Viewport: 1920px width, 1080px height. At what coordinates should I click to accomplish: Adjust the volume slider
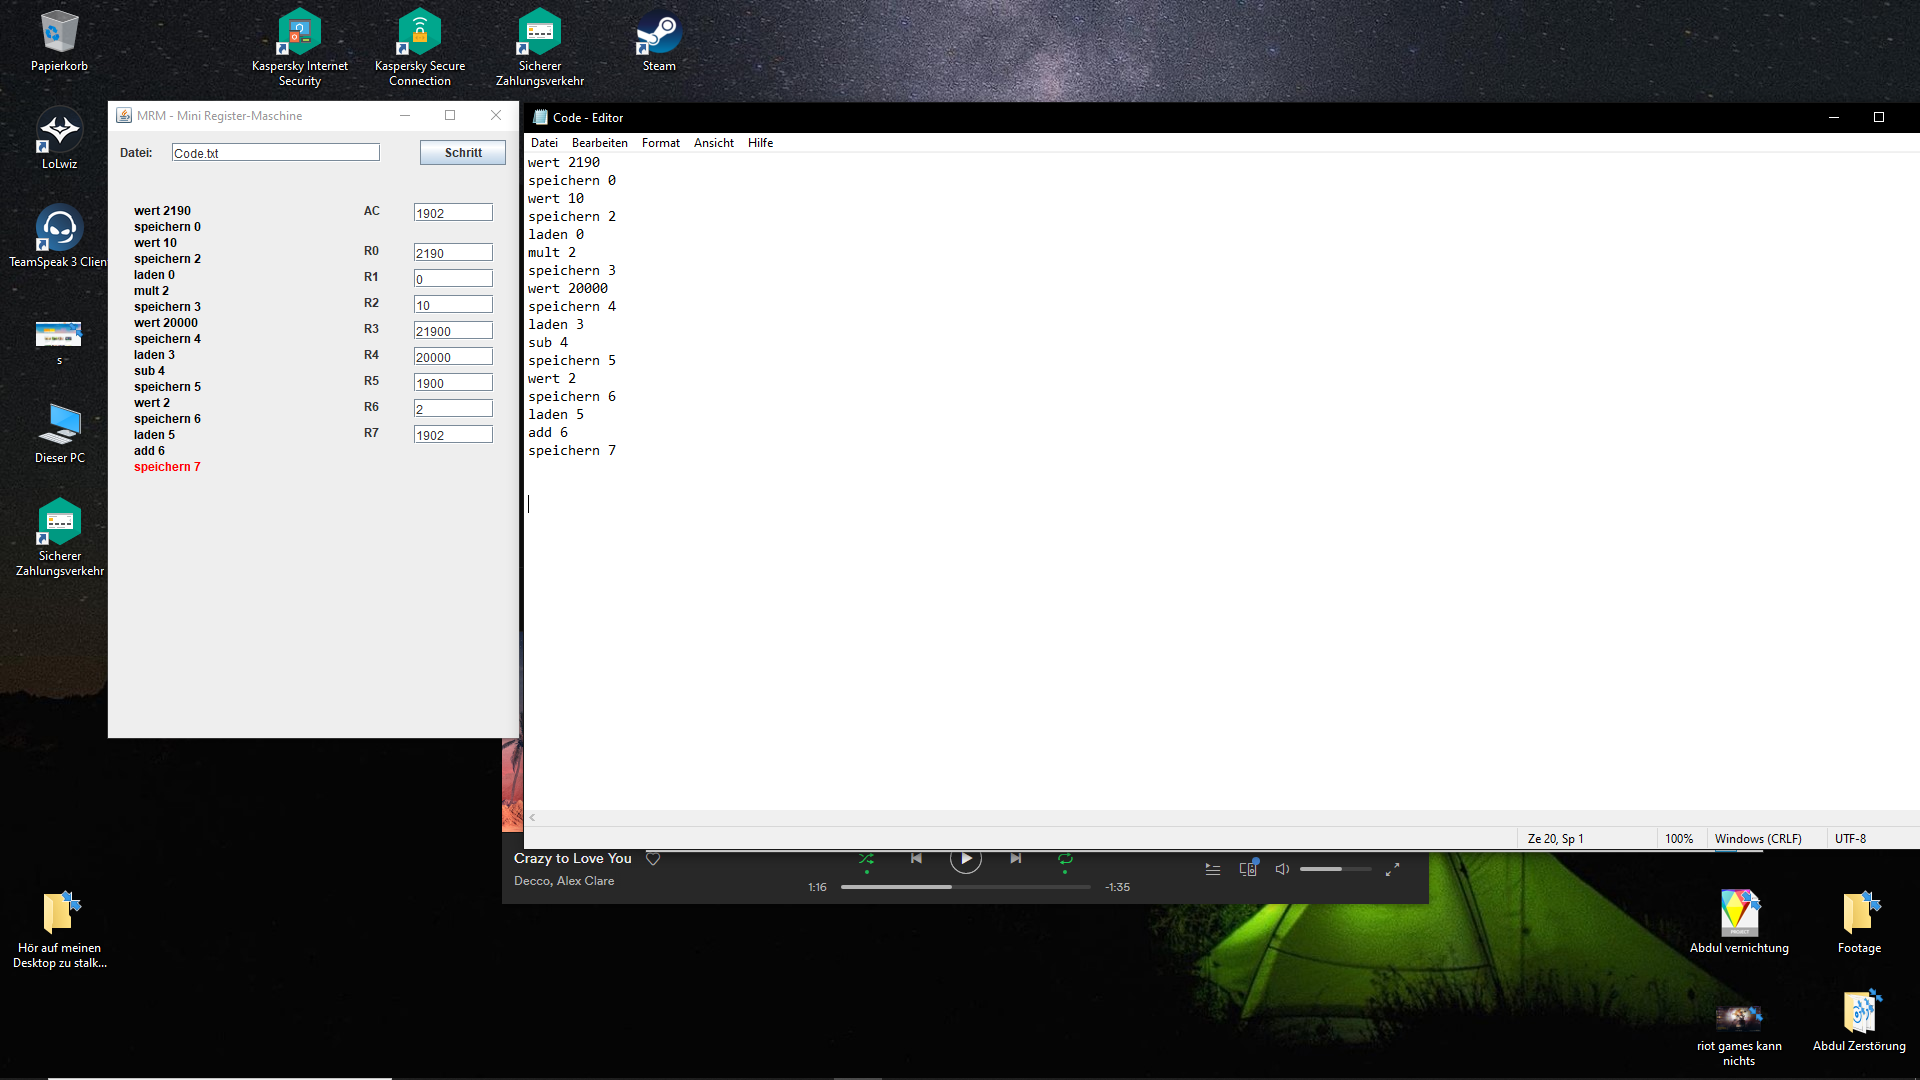pyautogui.click(x=1335, y=869)
